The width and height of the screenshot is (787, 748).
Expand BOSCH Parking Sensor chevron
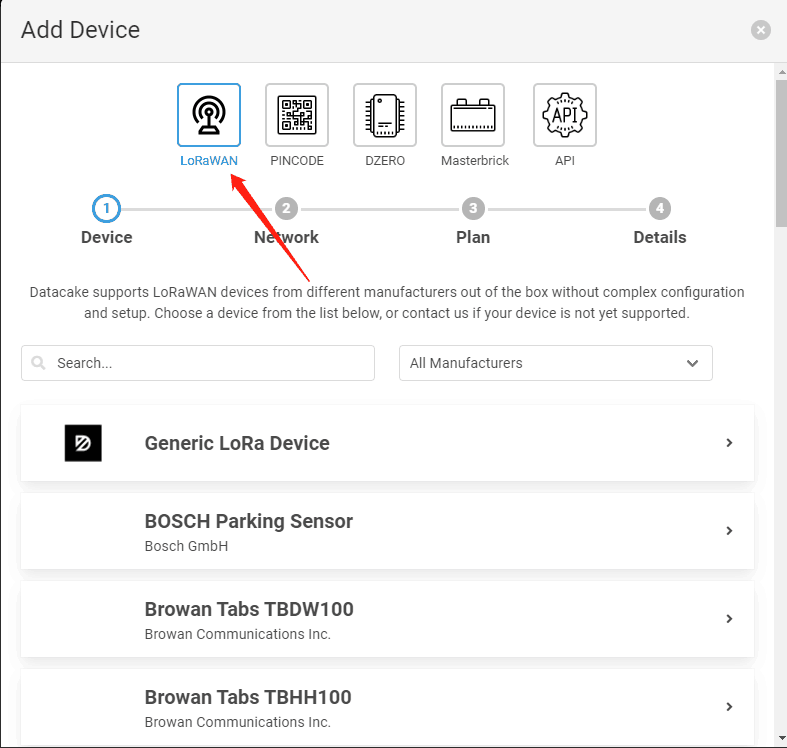729,531
